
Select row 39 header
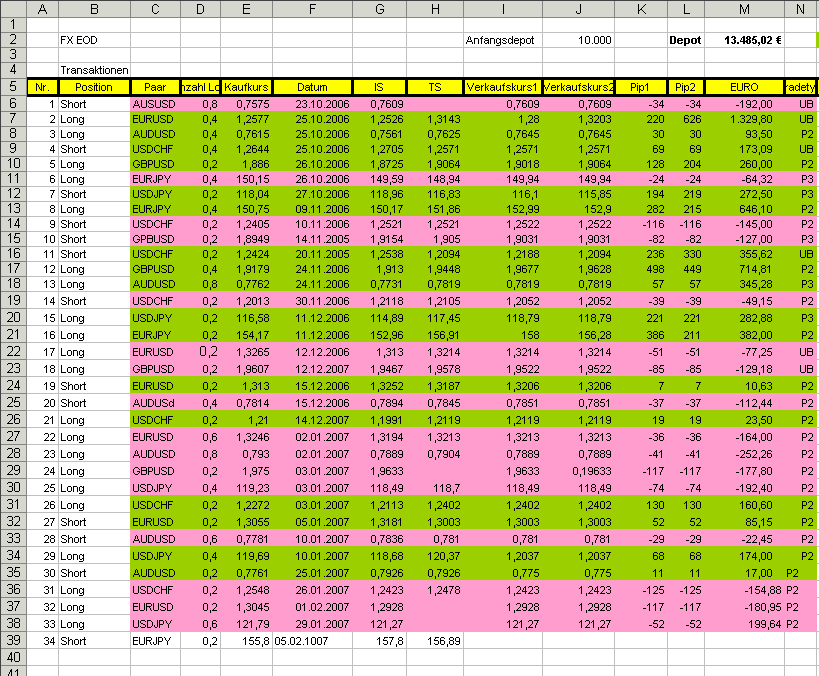pos(13,641)
